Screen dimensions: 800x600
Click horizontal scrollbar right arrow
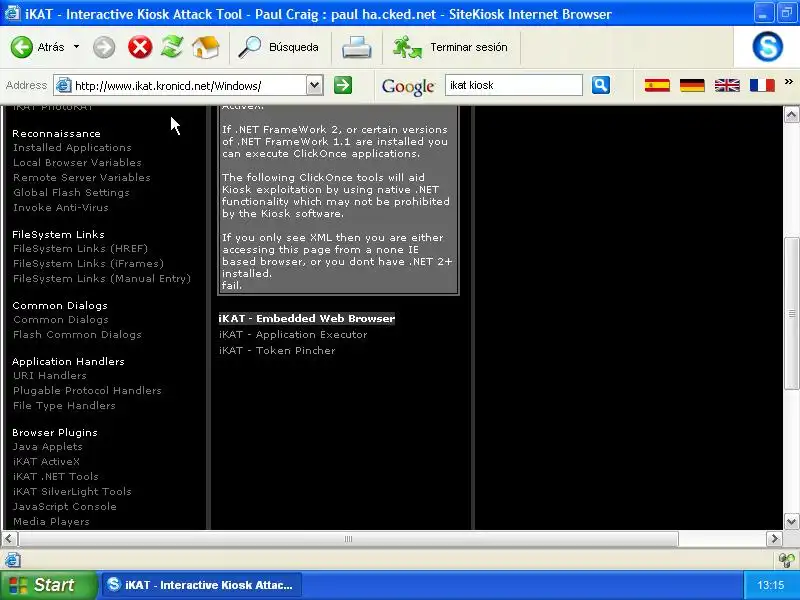click(774, 539)
